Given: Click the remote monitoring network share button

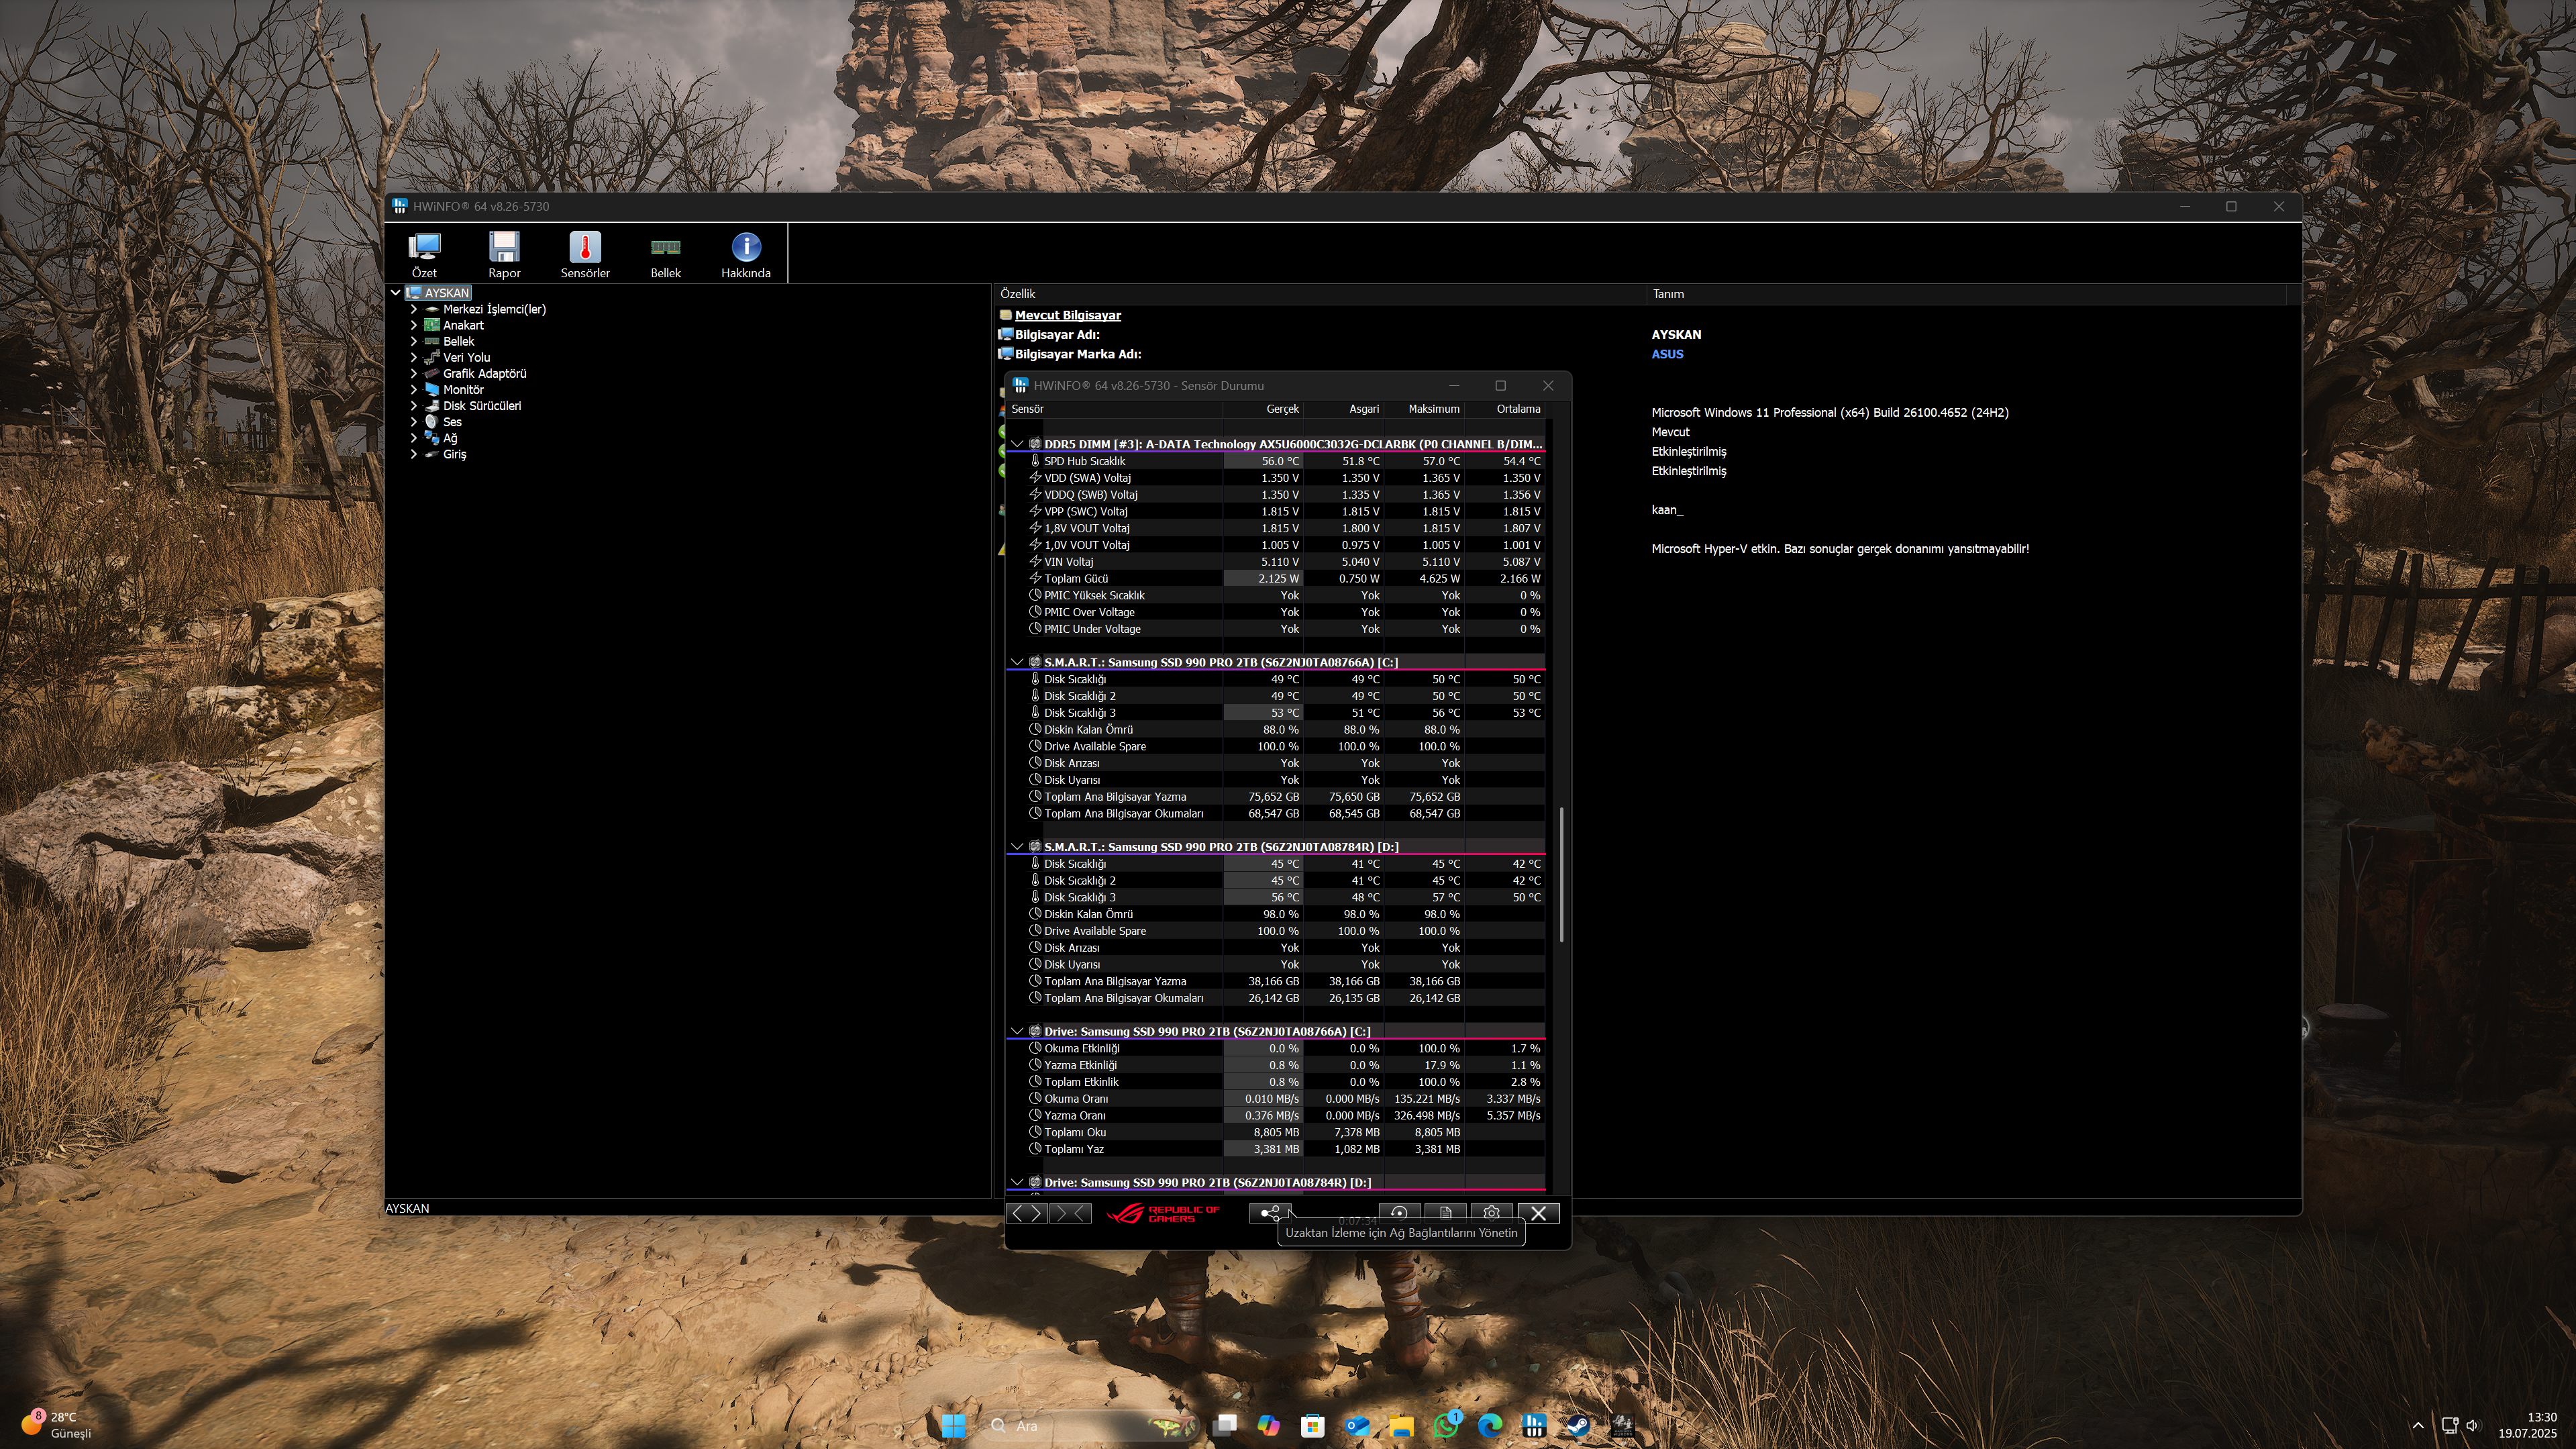Looking at the screenshot, I should point(1270,1213).
